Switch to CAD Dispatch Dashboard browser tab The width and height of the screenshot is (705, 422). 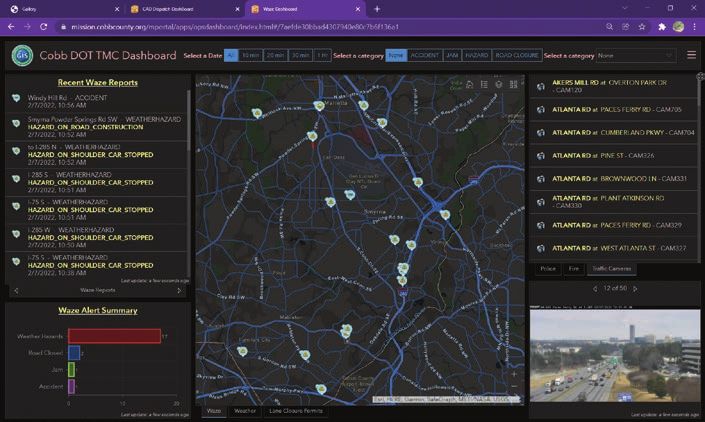(x=184, y=9)
